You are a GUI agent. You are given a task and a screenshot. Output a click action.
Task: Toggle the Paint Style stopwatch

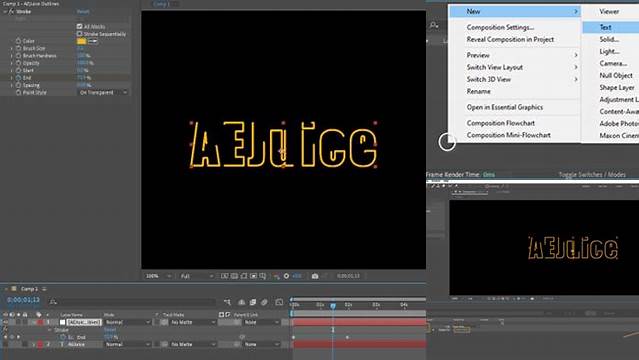(x=18, y=93)
